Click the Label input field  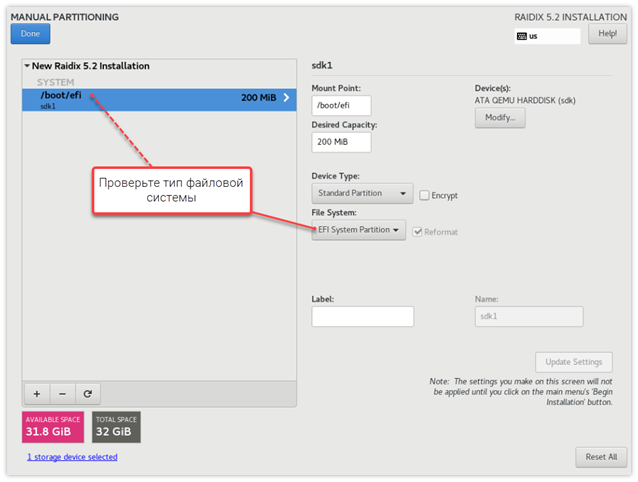point(362,317)
